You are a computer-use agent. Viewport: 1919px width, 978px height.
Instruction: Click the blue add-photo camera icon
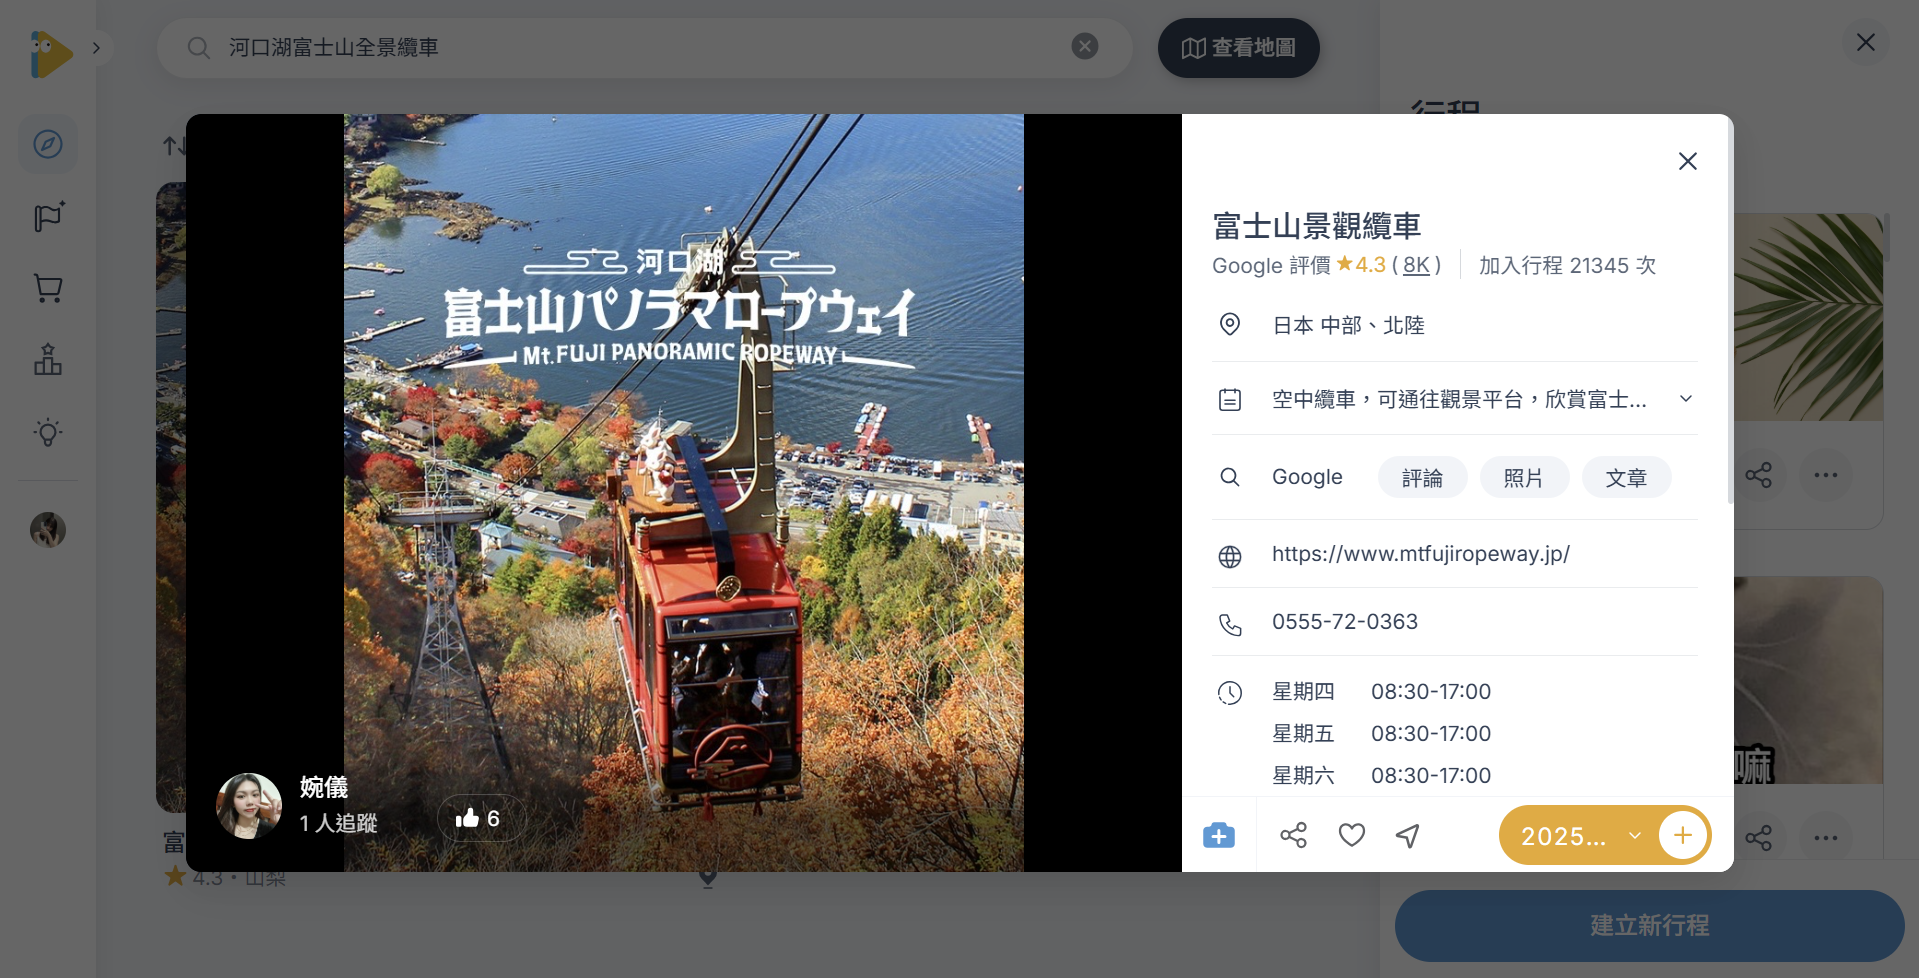click(x=1219, y=834)
